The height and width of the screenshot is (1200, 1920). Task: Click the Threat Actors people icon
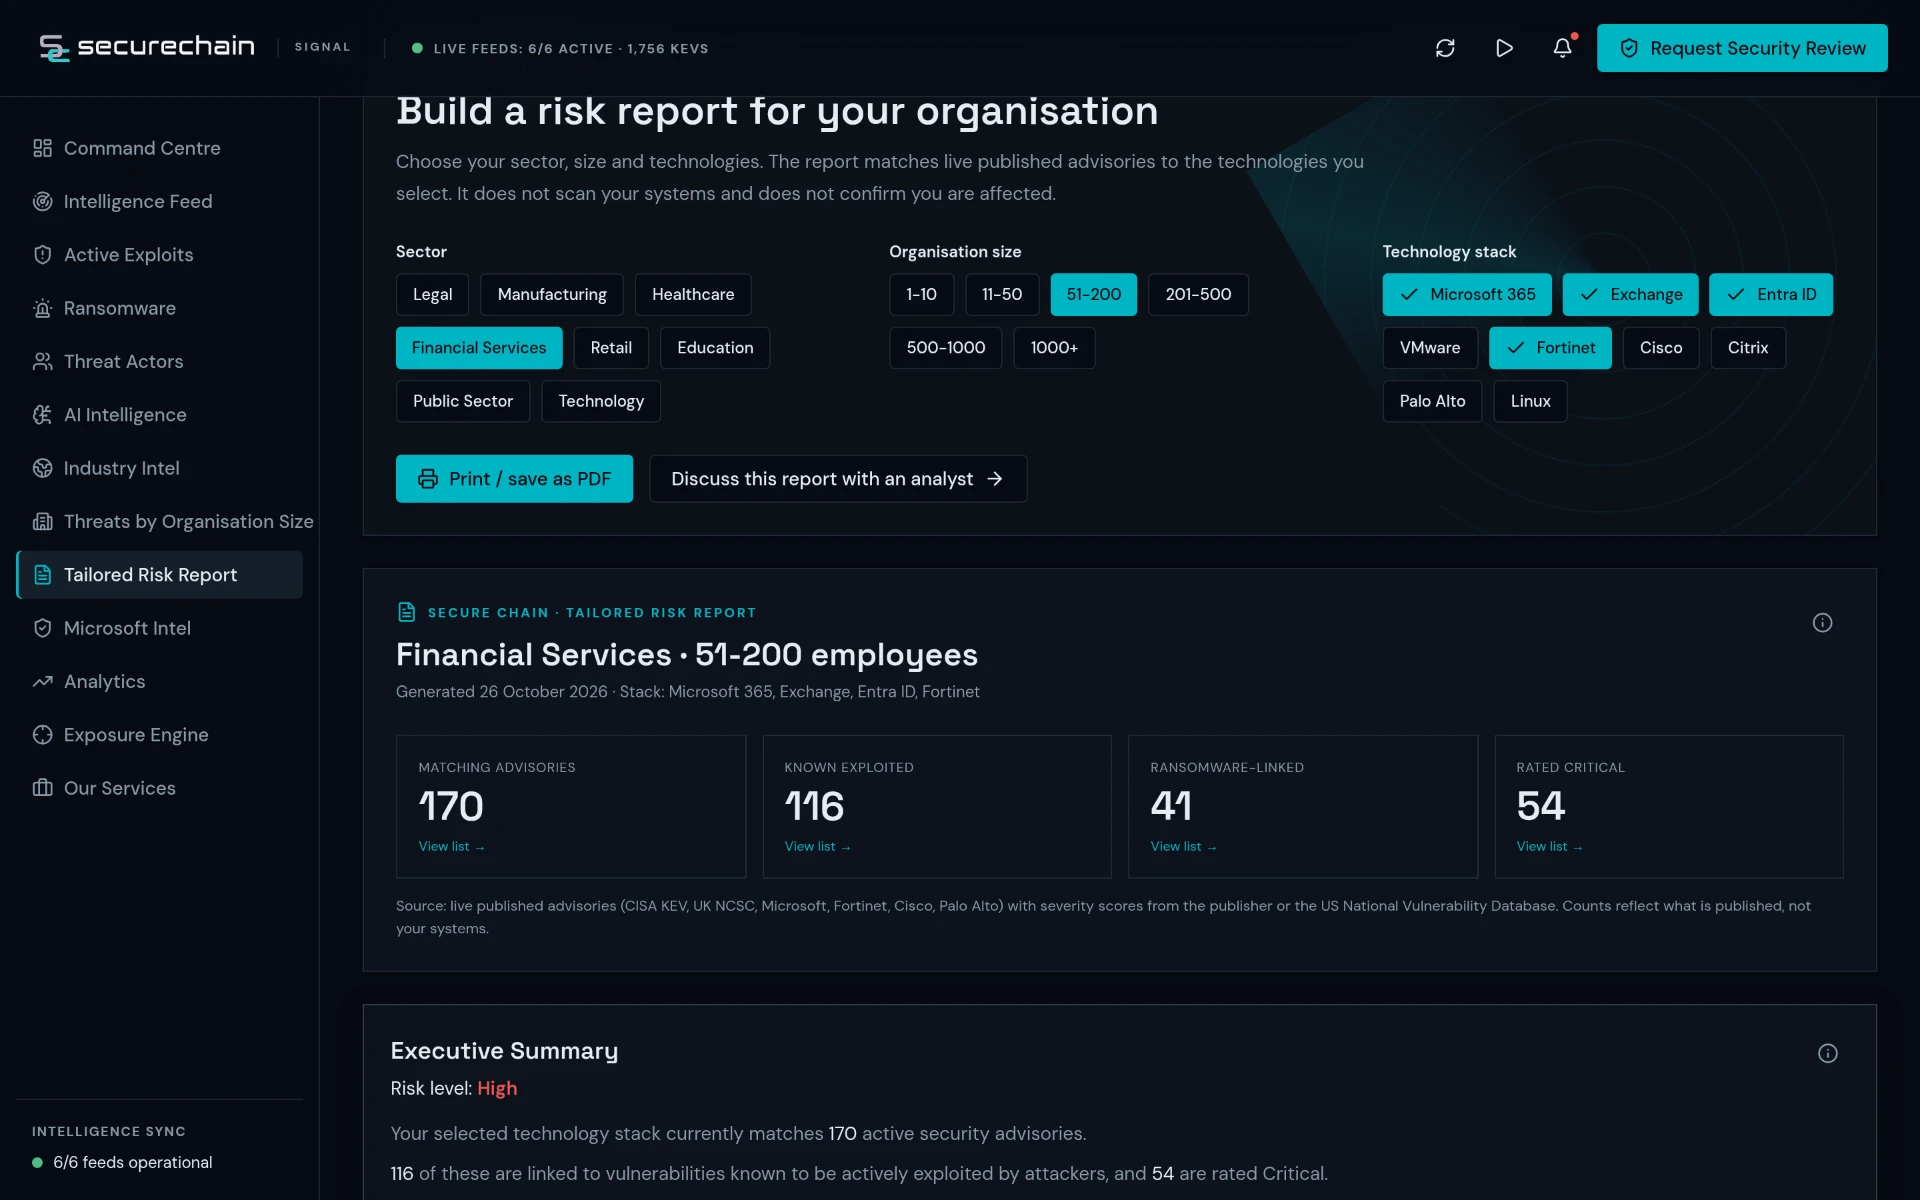coord(42,361)
